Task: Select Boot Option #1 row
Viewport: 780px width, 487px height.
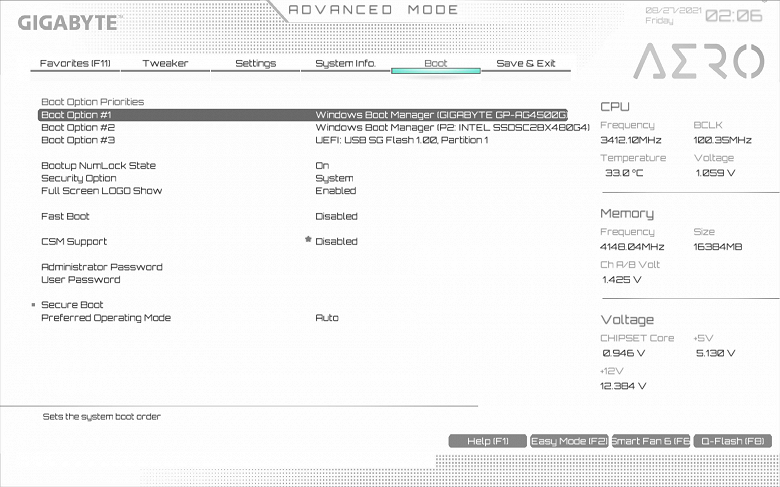Action: pos(302,115)
